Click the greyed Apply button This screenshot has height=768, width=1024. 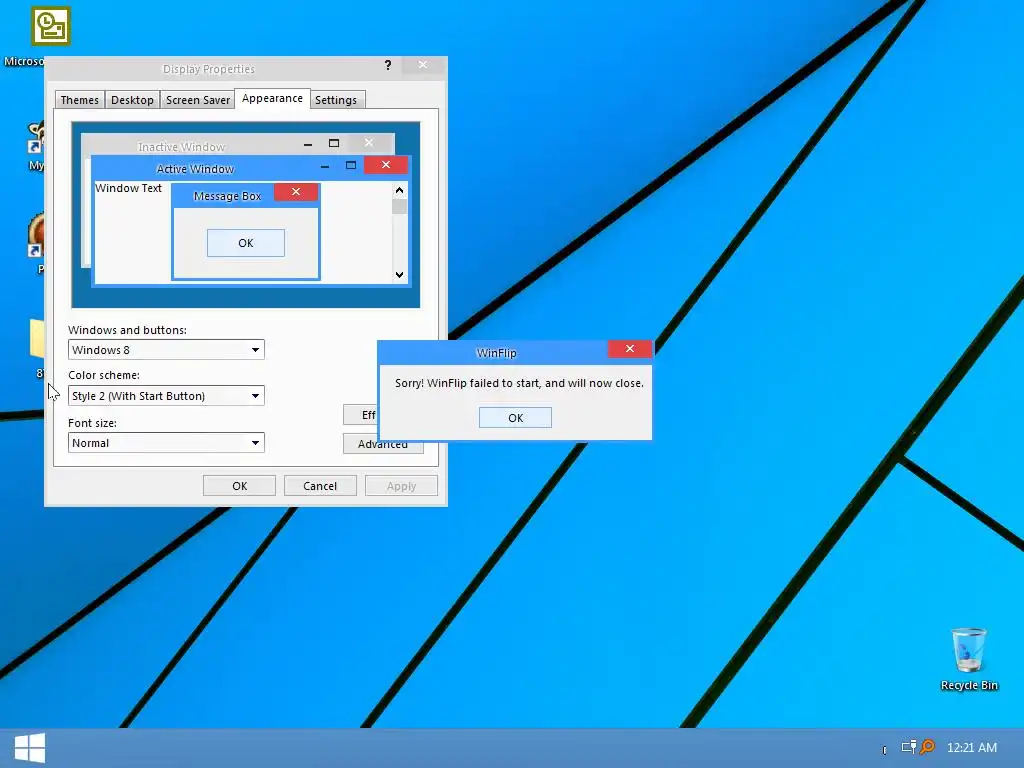click(x=401, y=486)
